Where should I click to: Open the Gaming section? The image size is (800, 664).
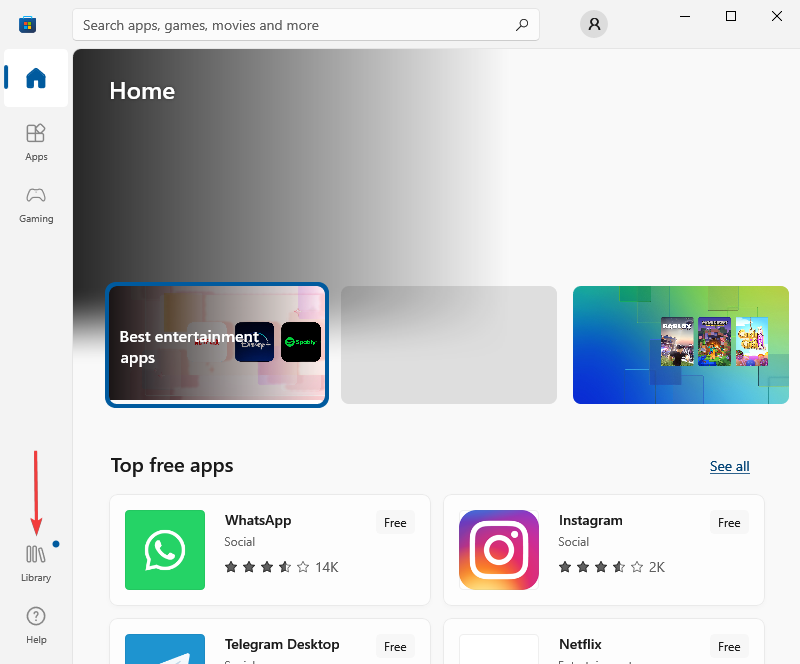point(36,205)
